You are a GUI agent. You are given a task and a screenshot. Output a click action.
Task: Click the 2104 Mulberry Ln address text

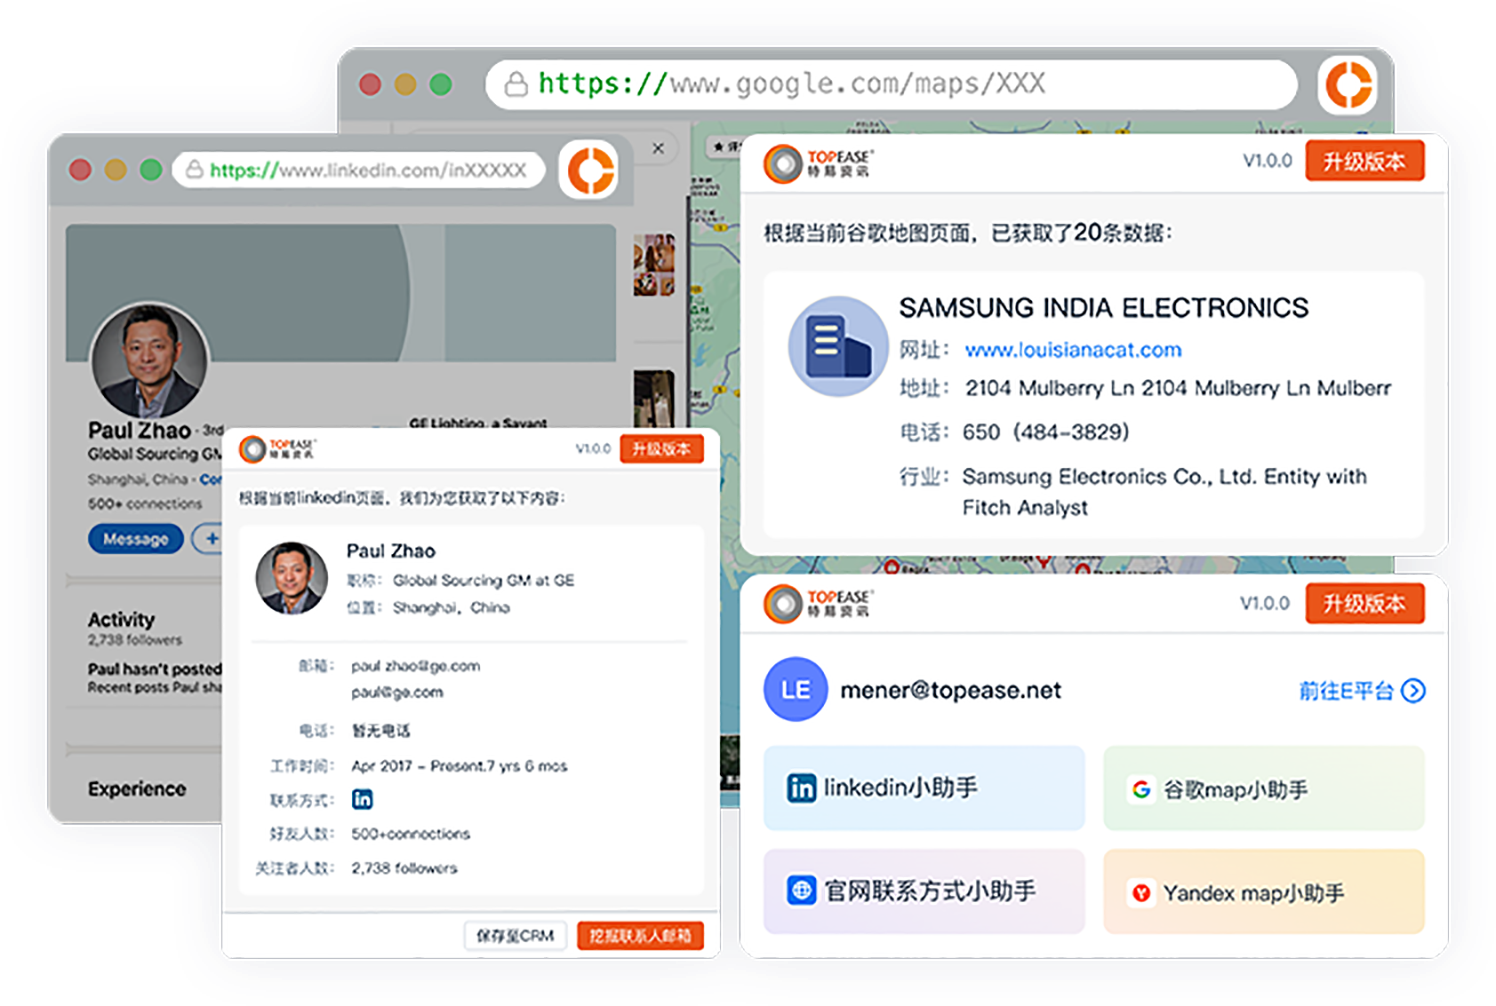(x=1178, y=388)
